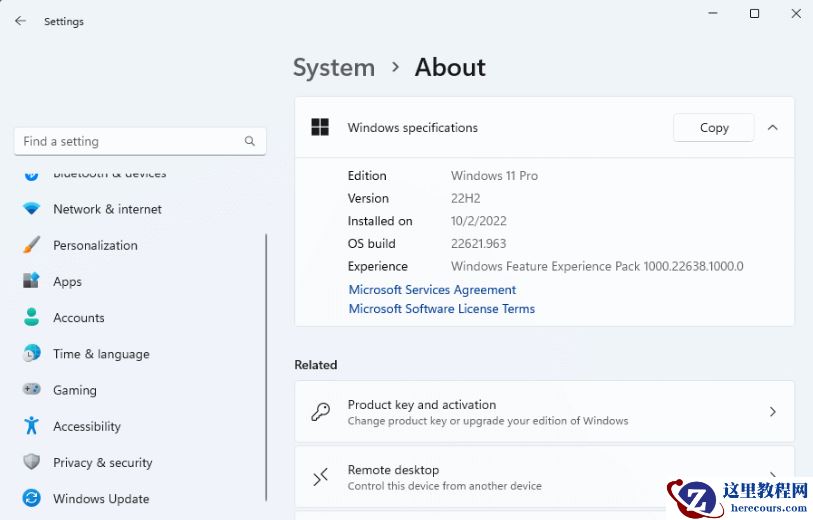This screenshot has height=520, width=813.
Task: Select the Installed on date 10/2/2022
Action: coord(479,221)
